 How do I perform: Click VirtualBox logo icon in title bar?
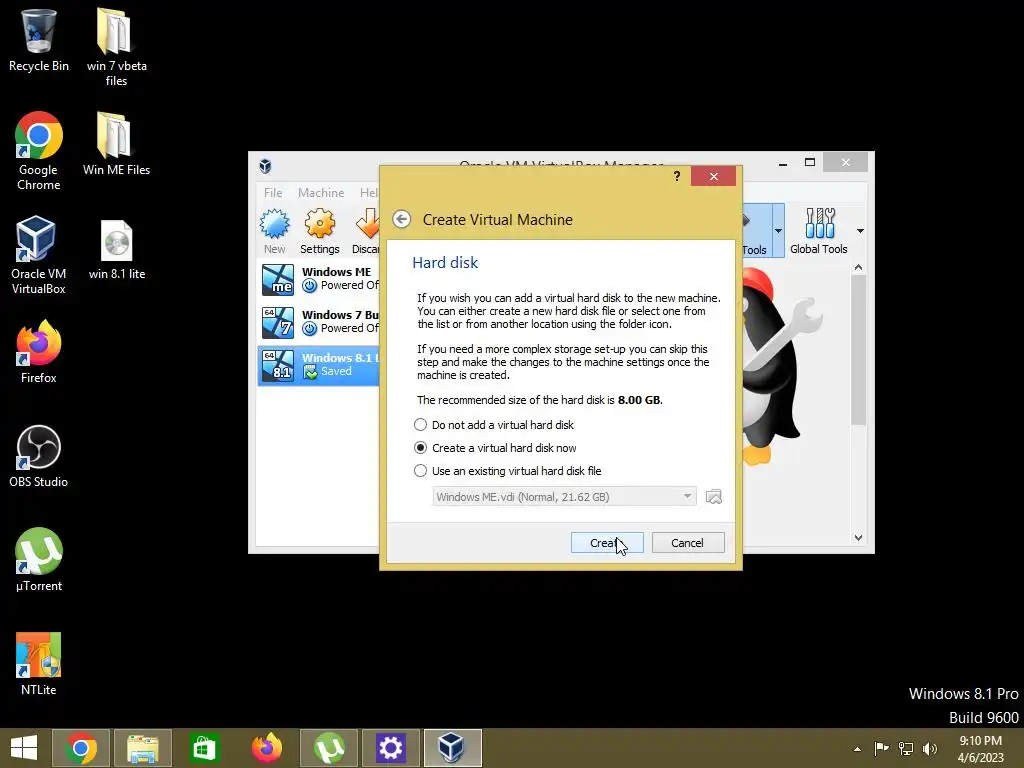(265, 166)
